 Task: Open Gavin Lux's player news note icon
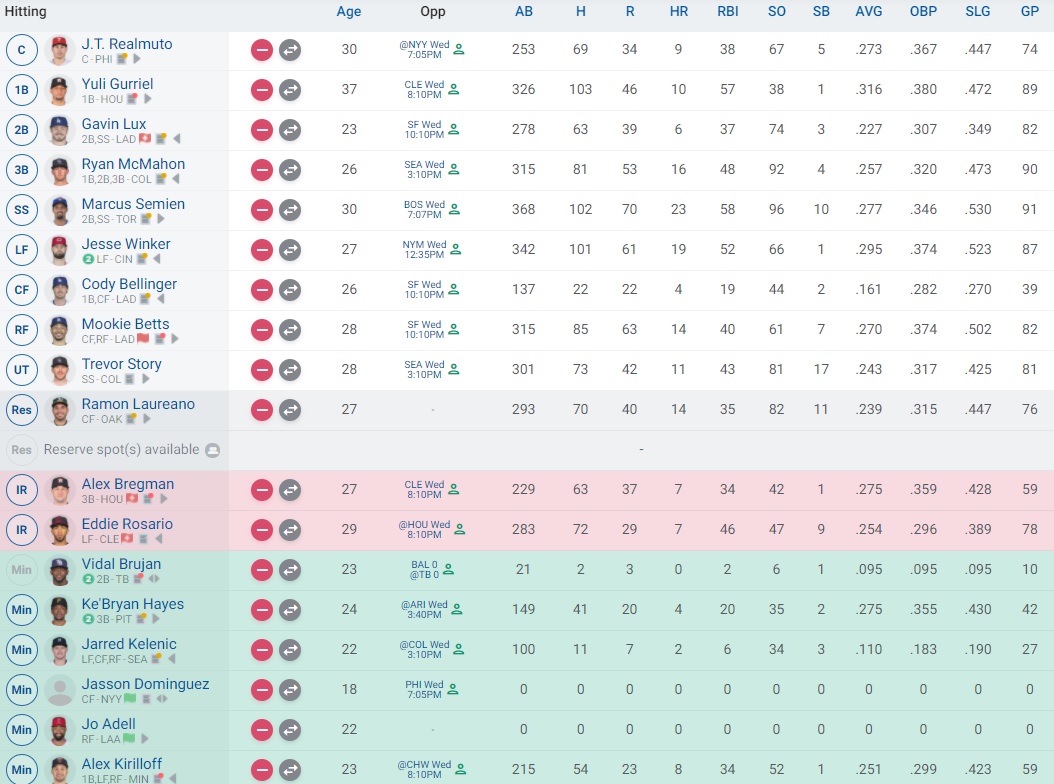[159, 140]
